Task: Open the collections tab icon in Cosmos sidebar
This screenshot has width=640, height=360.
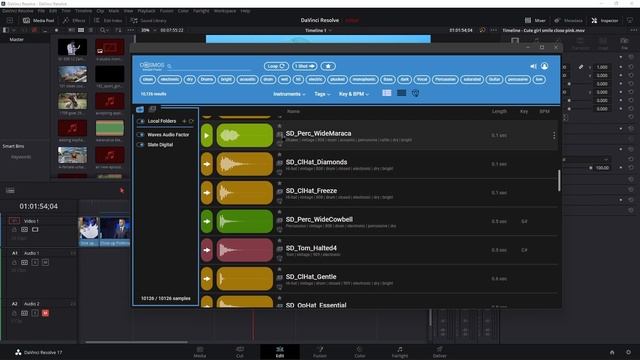Action: pyautogui.click(x=152, y=109)
